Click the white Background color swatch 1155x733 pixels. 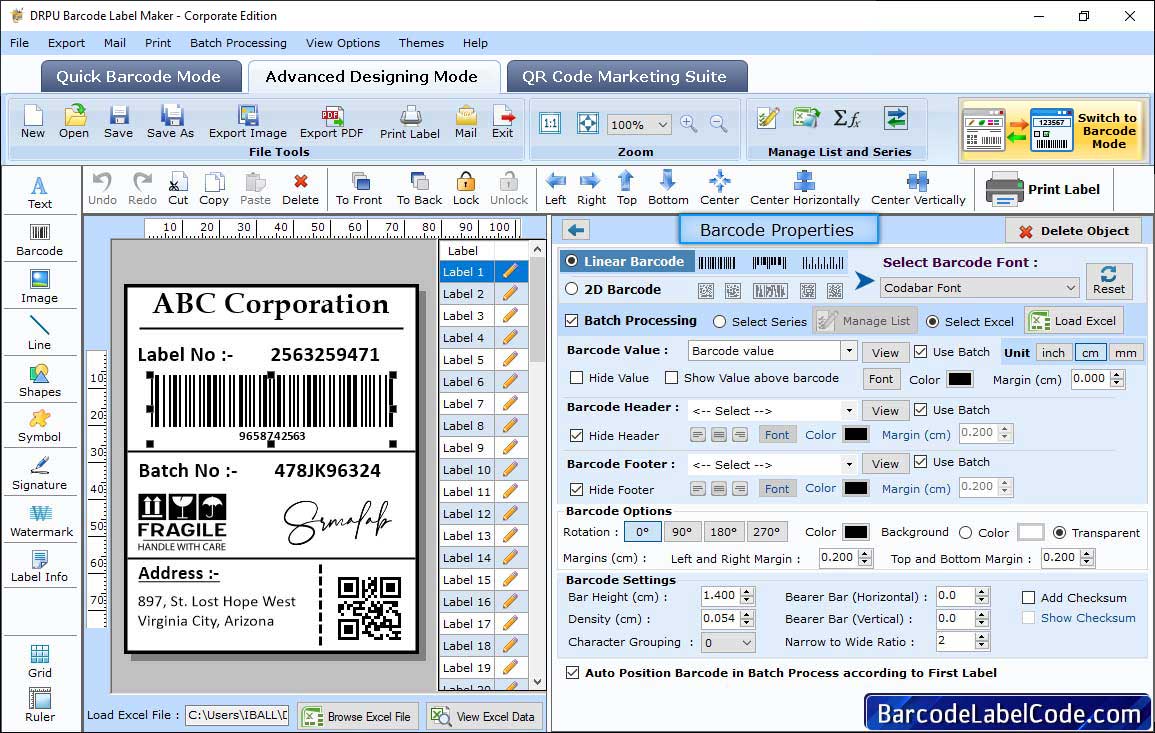click(1031, 532)
